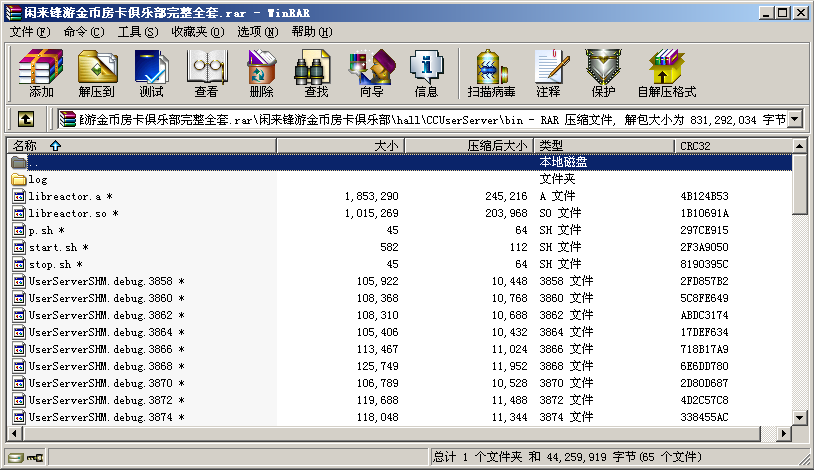Click the vertical scrollbar down arrow

[799, 417]
